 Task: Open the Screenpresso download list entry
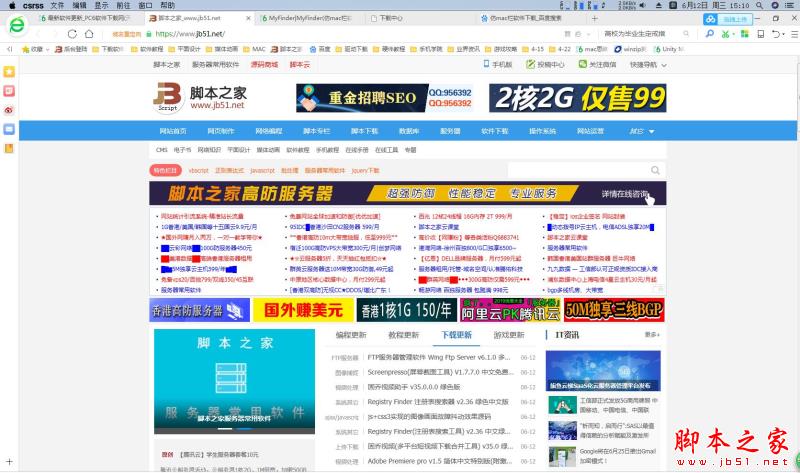(440, 372)
